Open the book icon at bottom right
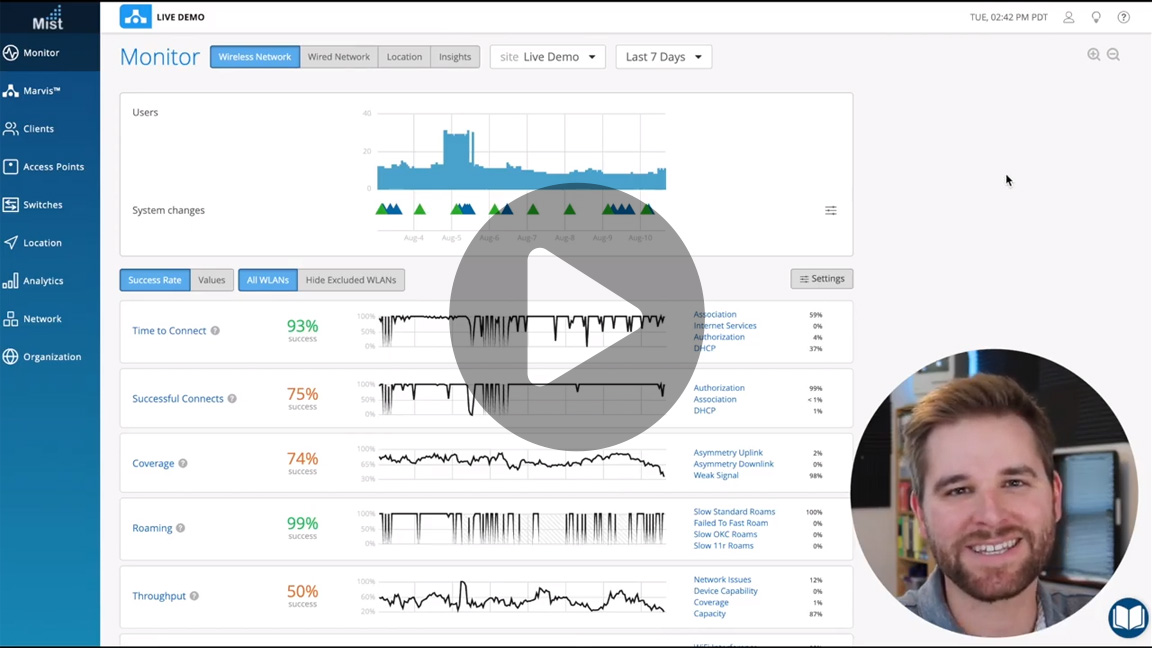The width and height of the screenshot is (1152, 648). click(x=1128, y=617)
